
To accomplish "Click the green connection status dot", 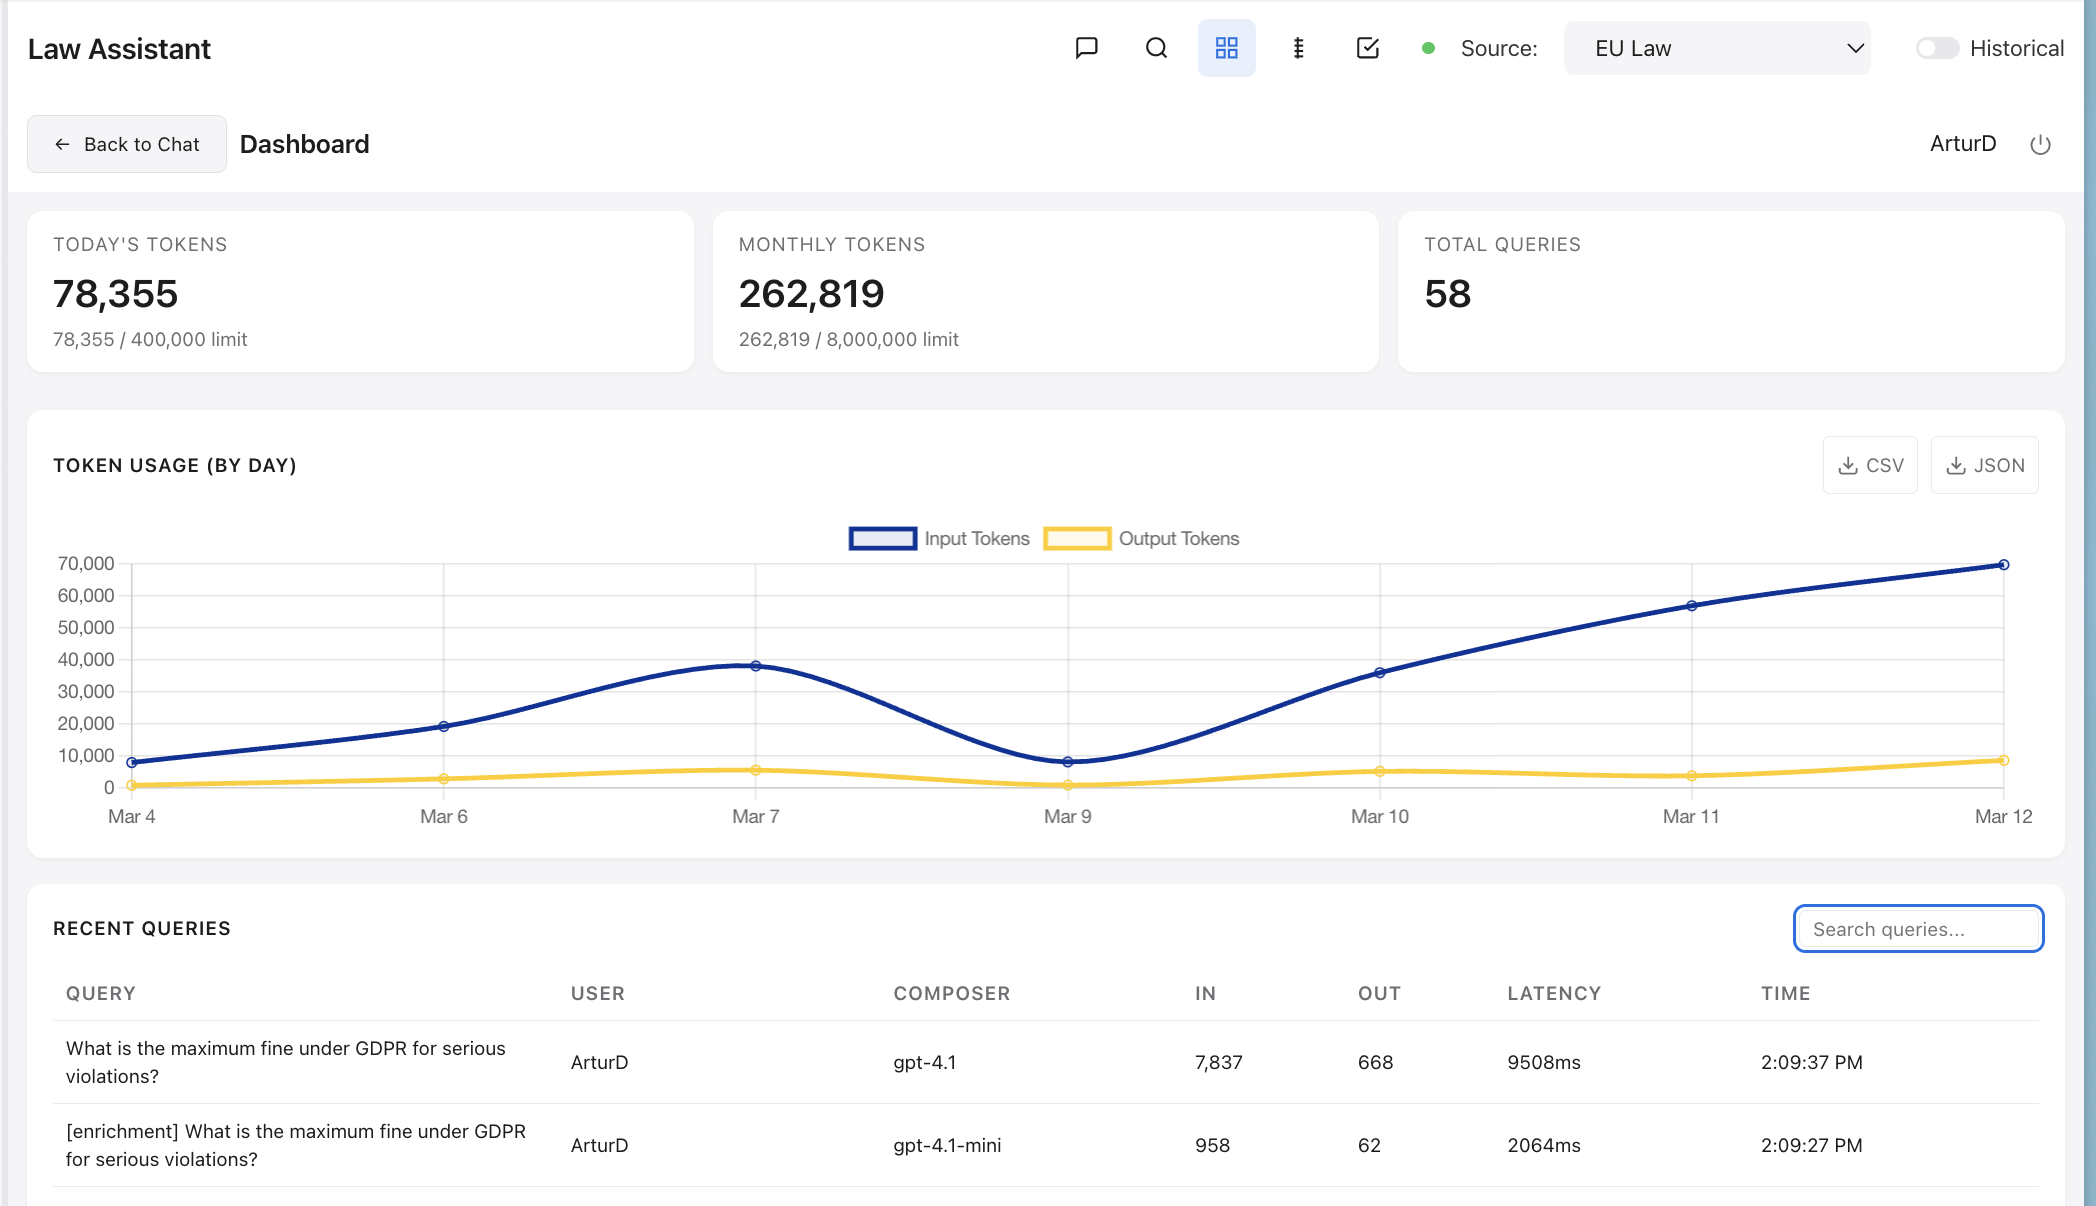I will pos(1428,47).
